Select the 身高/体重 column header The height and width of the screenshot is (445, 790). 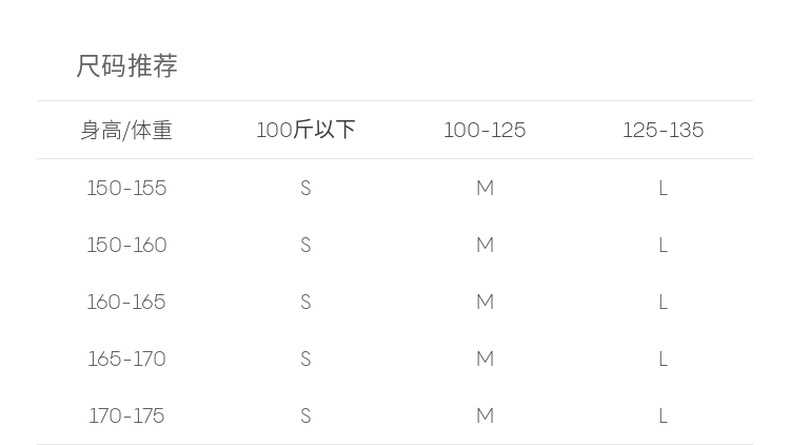pyautogui.click(x=126, y=130)
